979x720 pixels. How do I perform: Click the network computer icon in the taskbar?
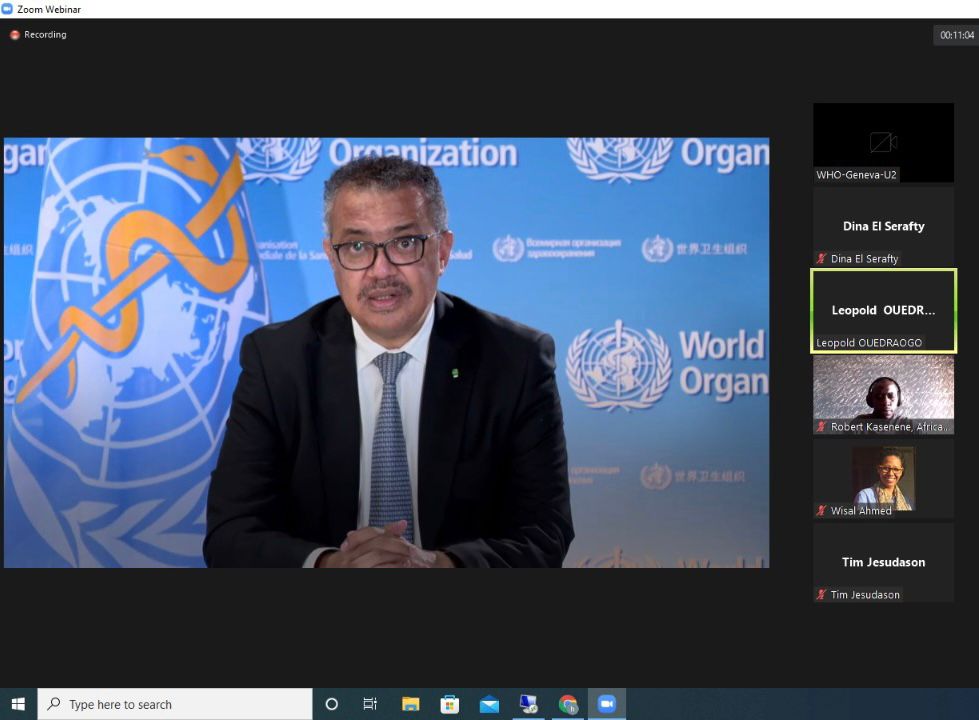[528, 704]
